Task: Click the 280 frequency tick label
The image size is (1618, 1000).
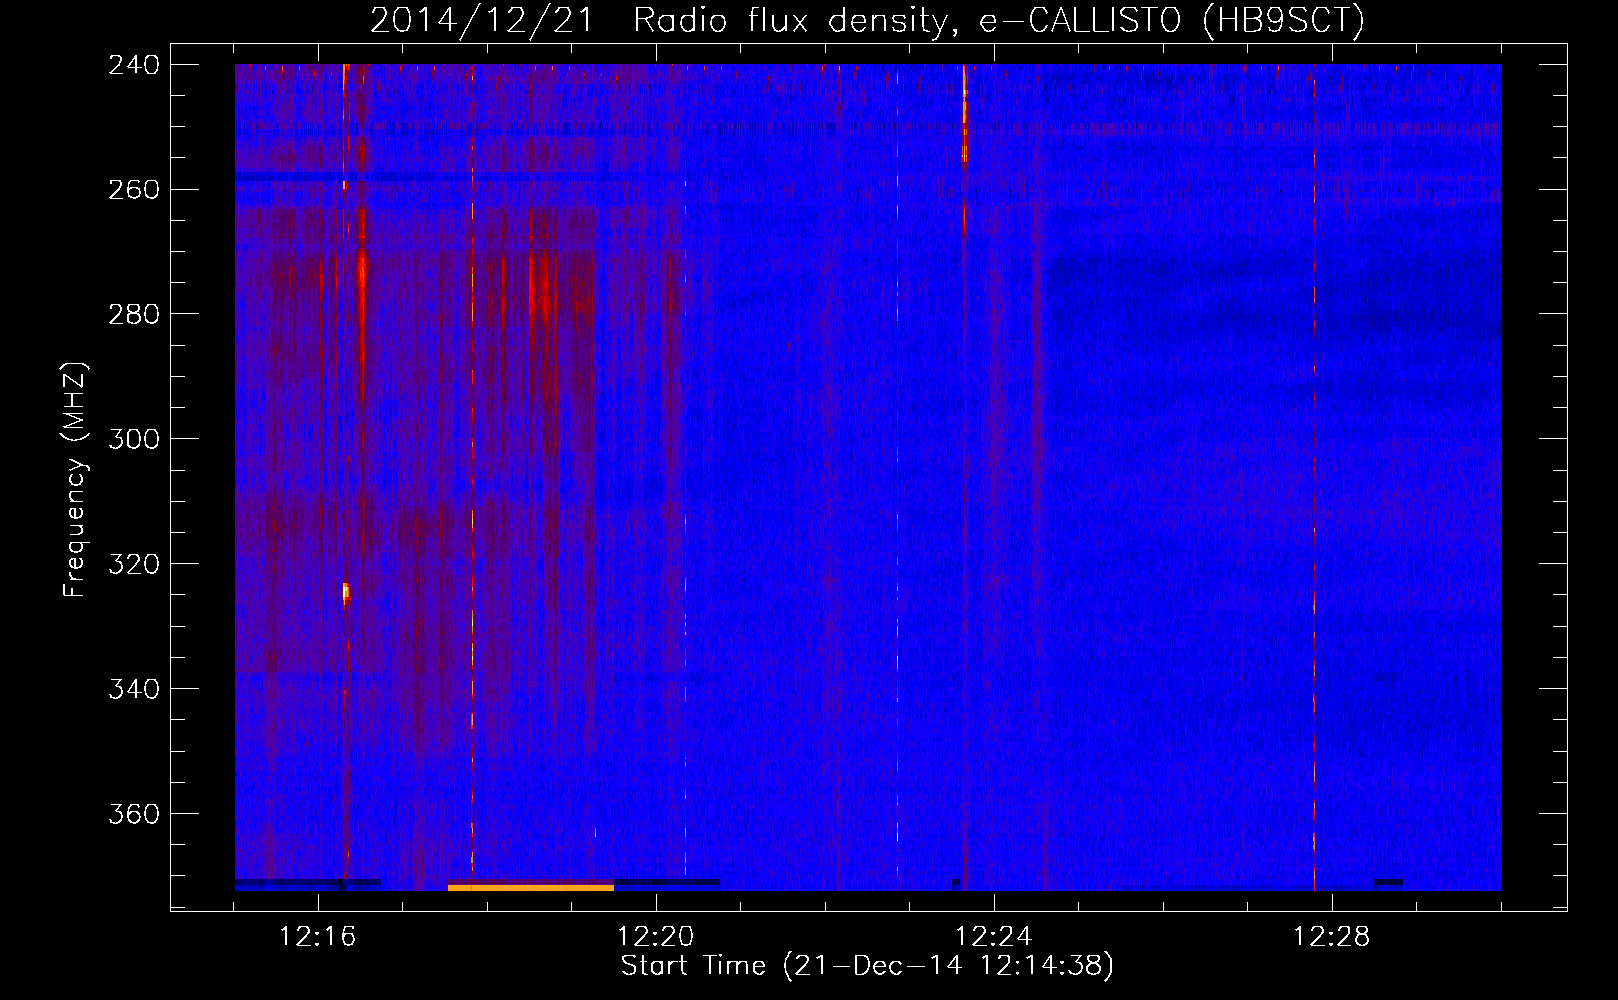Action: click(x=134, y=315)
